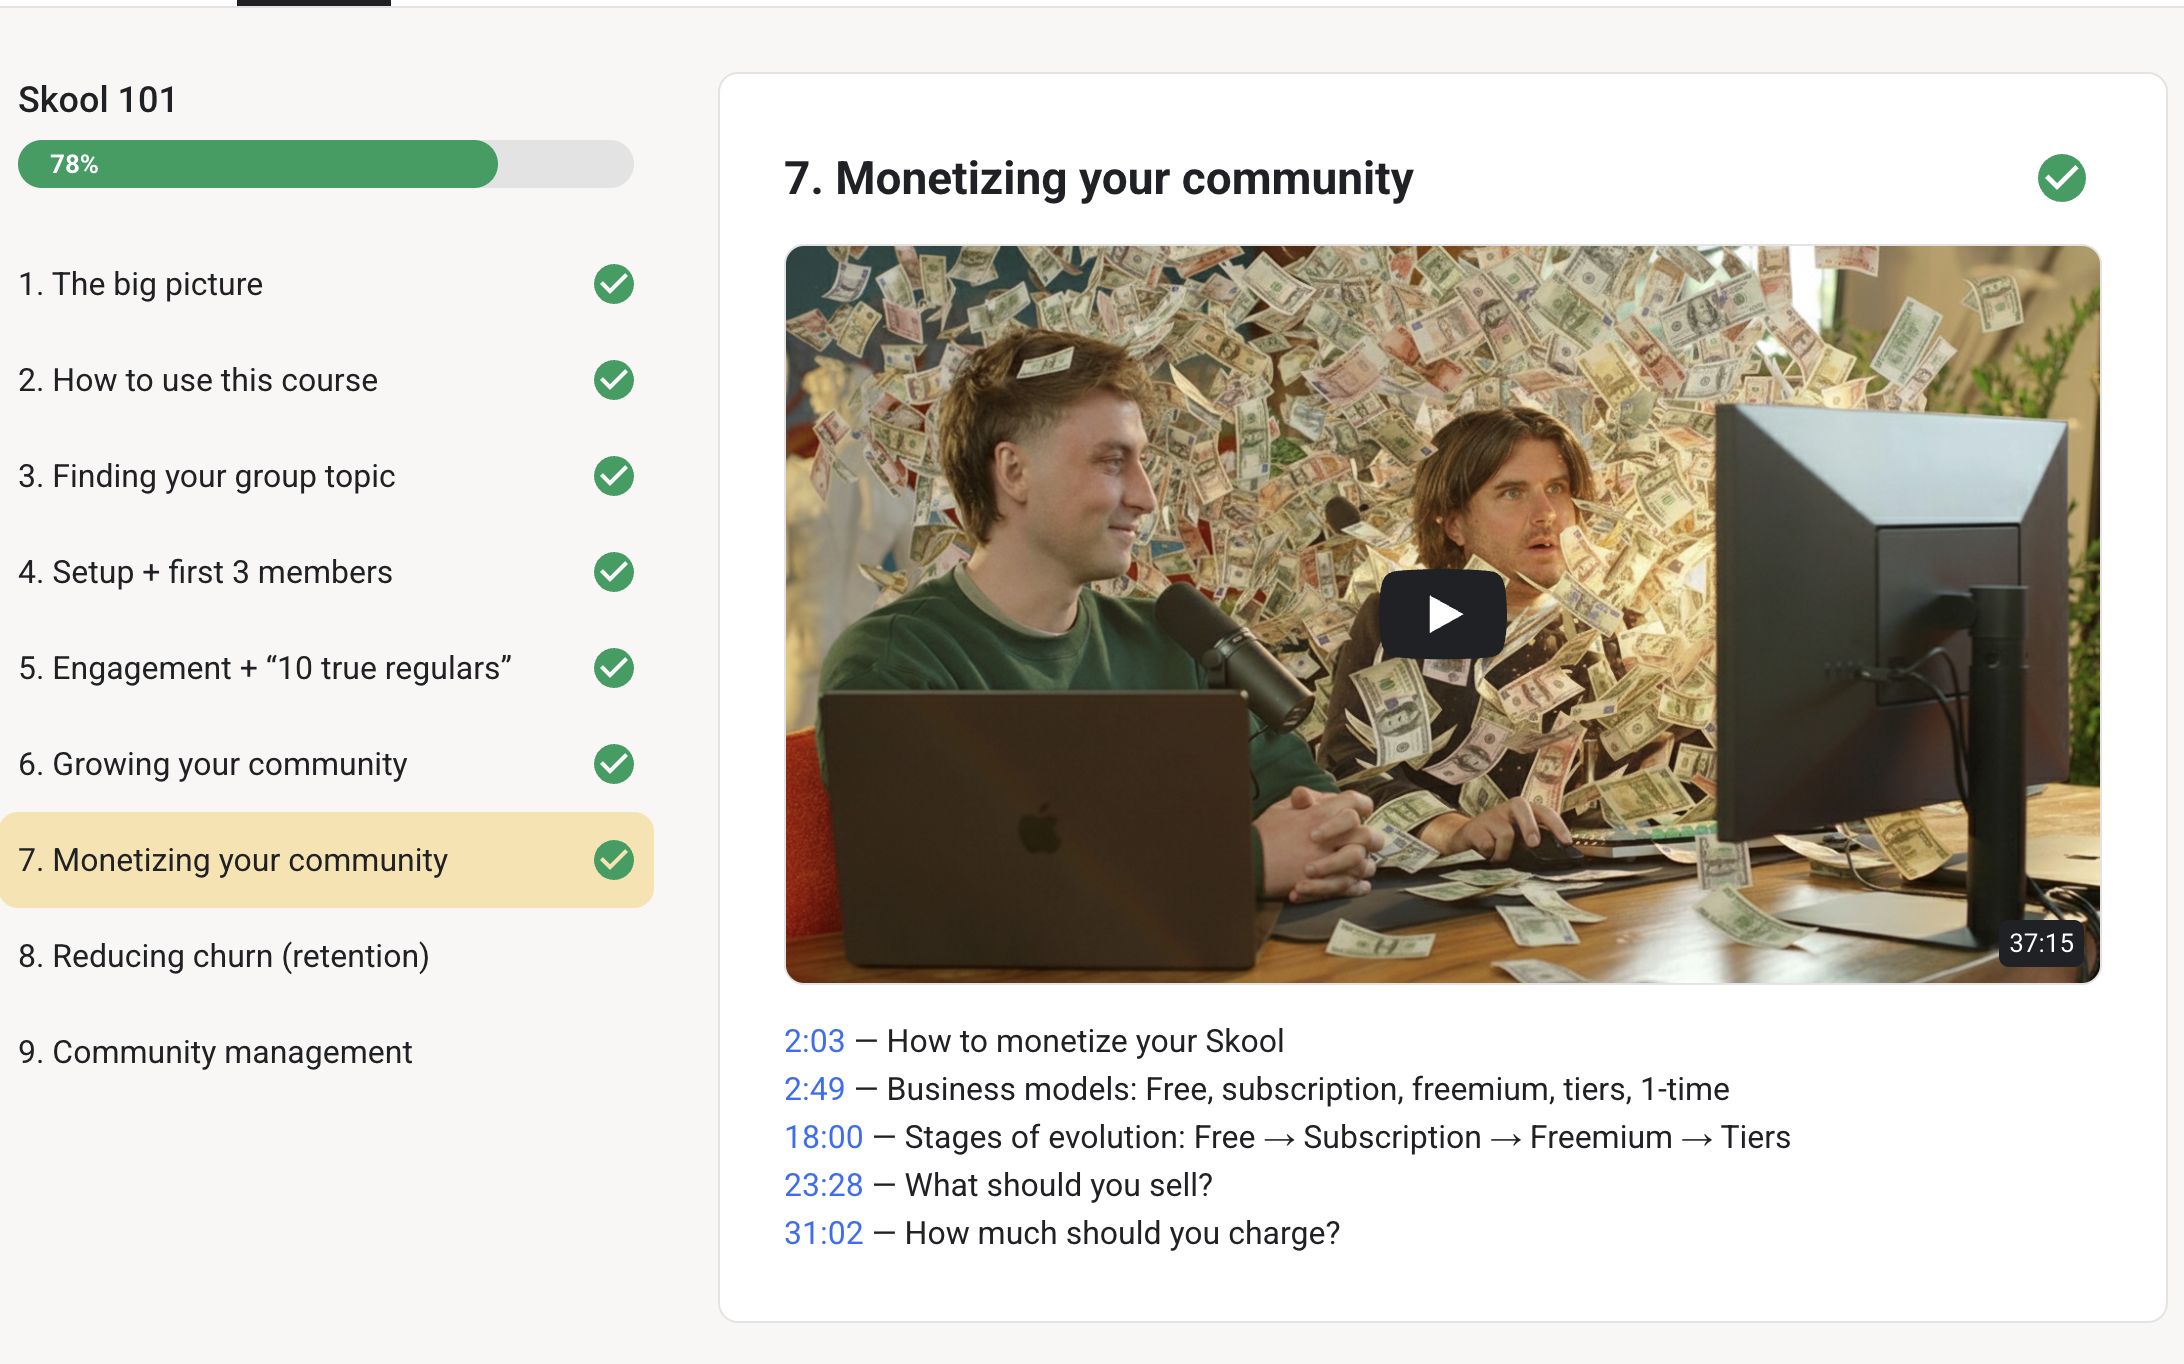This screenshot has width=2184, height=1364.
Task: Click checkmark icon for The big picture
Action: [x=613, y=284]
